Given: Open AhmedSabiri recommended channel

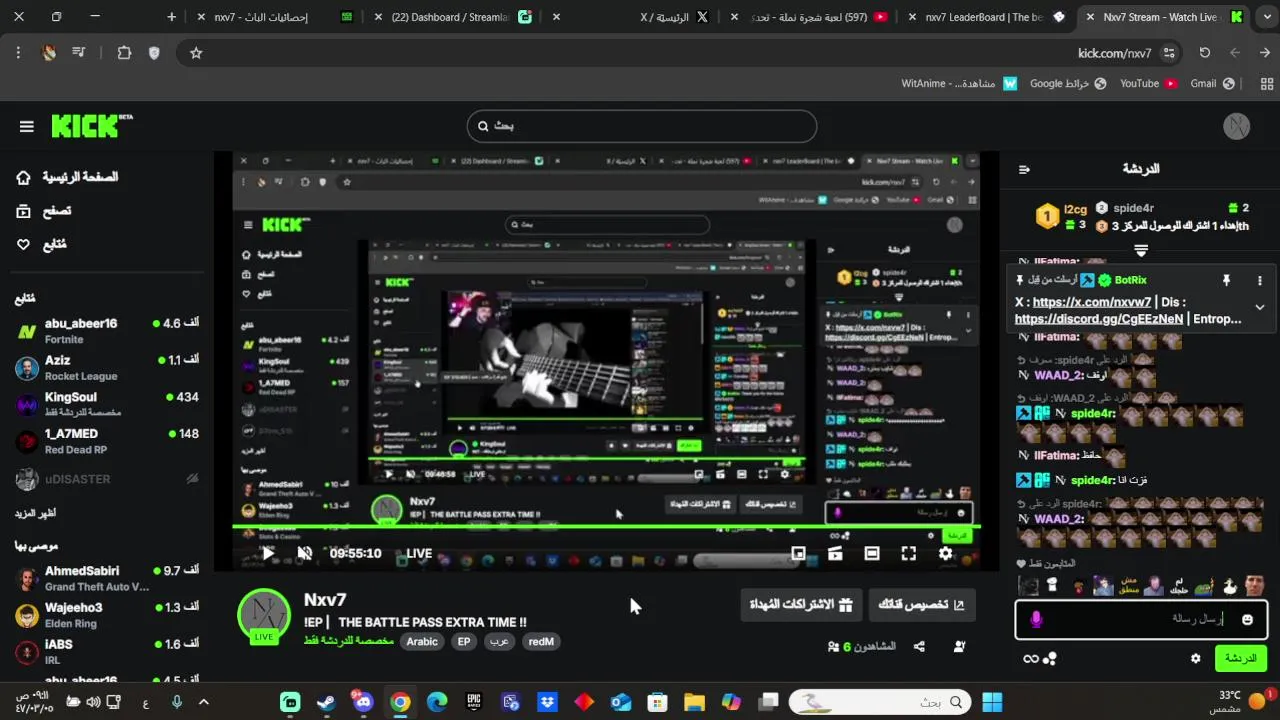Looking at the screenshot, I should (106, 578).
